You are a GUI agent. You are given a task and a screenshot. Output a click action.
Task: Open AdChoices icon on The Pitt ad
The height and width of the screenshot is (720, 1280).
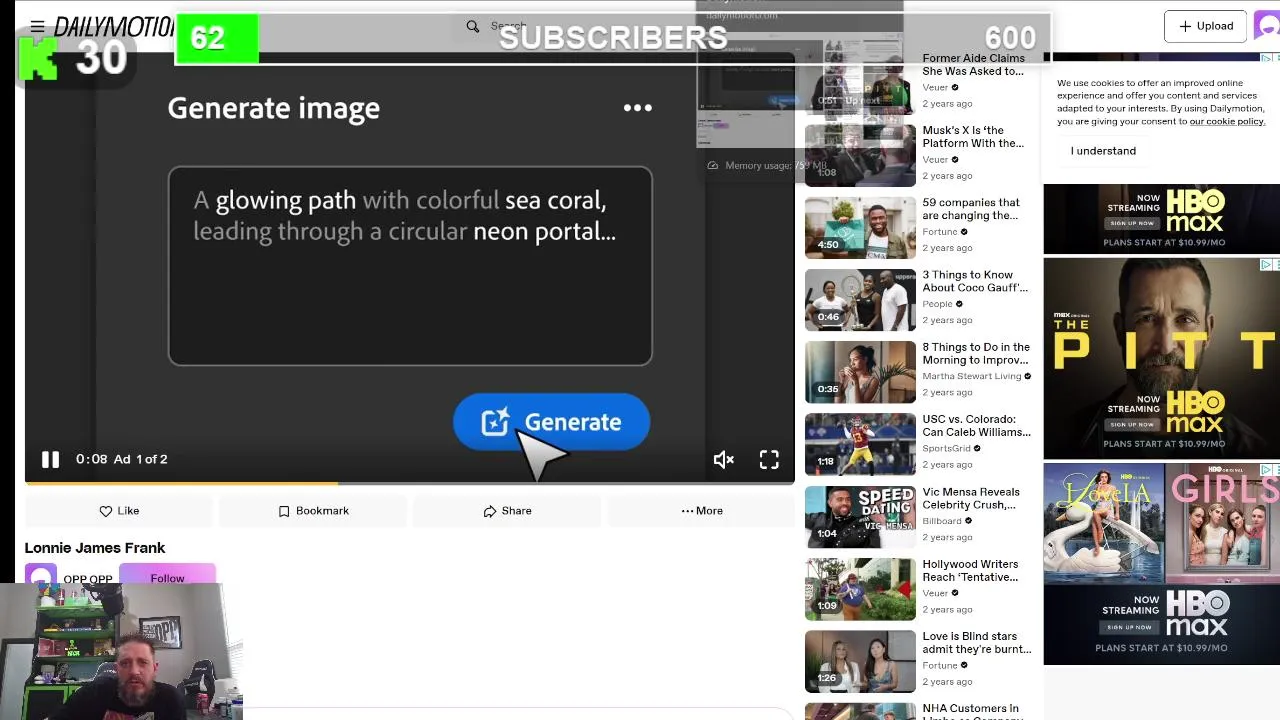pos(1266,265)
